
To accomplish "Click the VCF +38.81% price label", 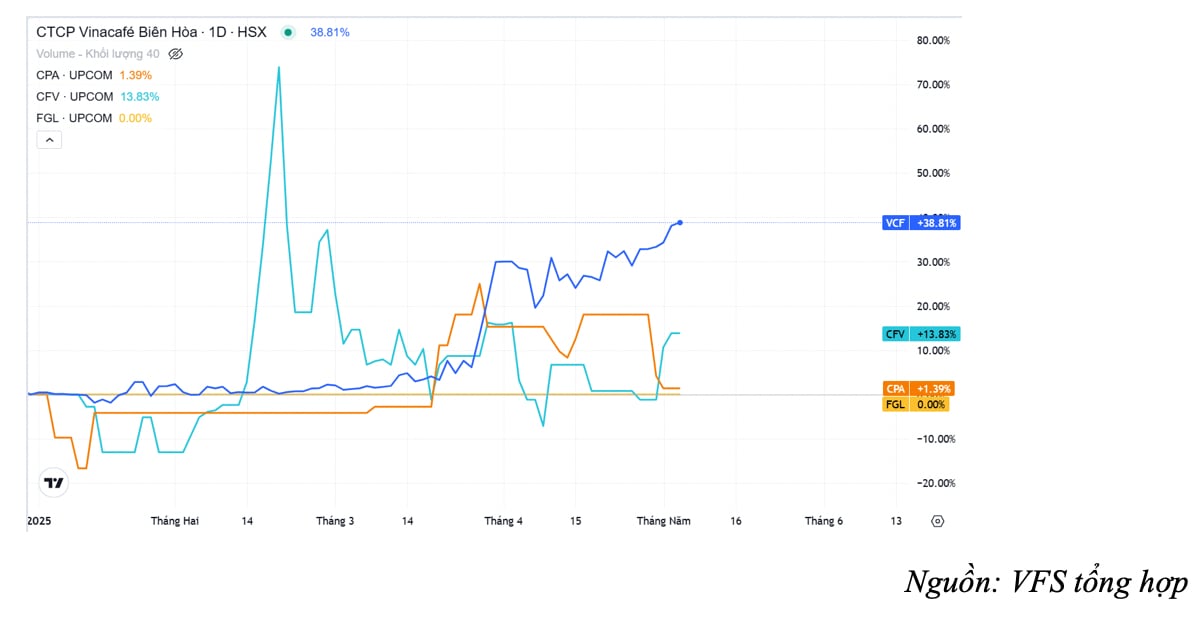I will 921,223.
